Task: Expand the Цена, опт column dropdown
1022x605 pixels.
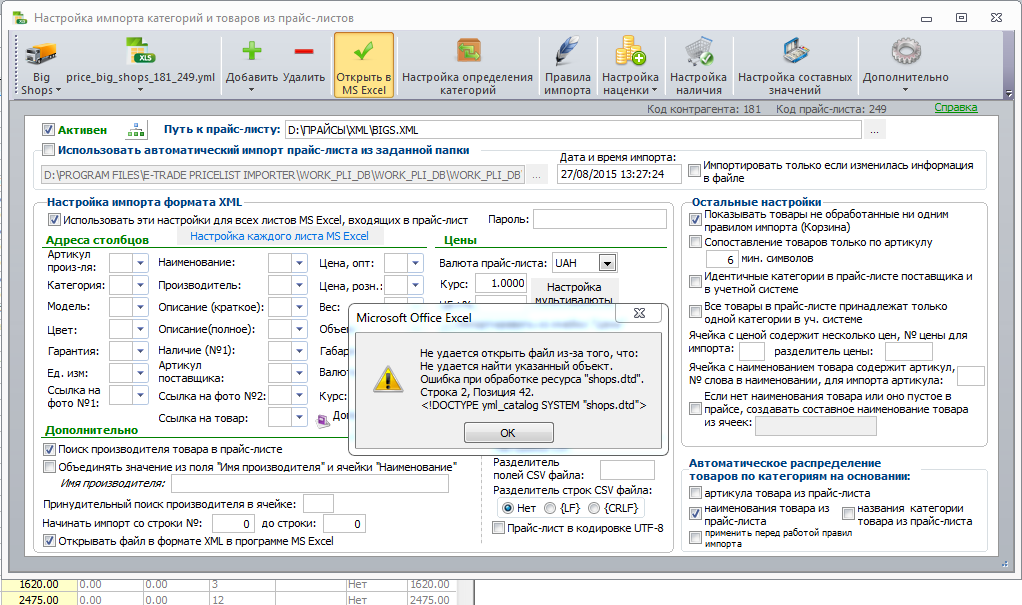Action: point(415,263)
